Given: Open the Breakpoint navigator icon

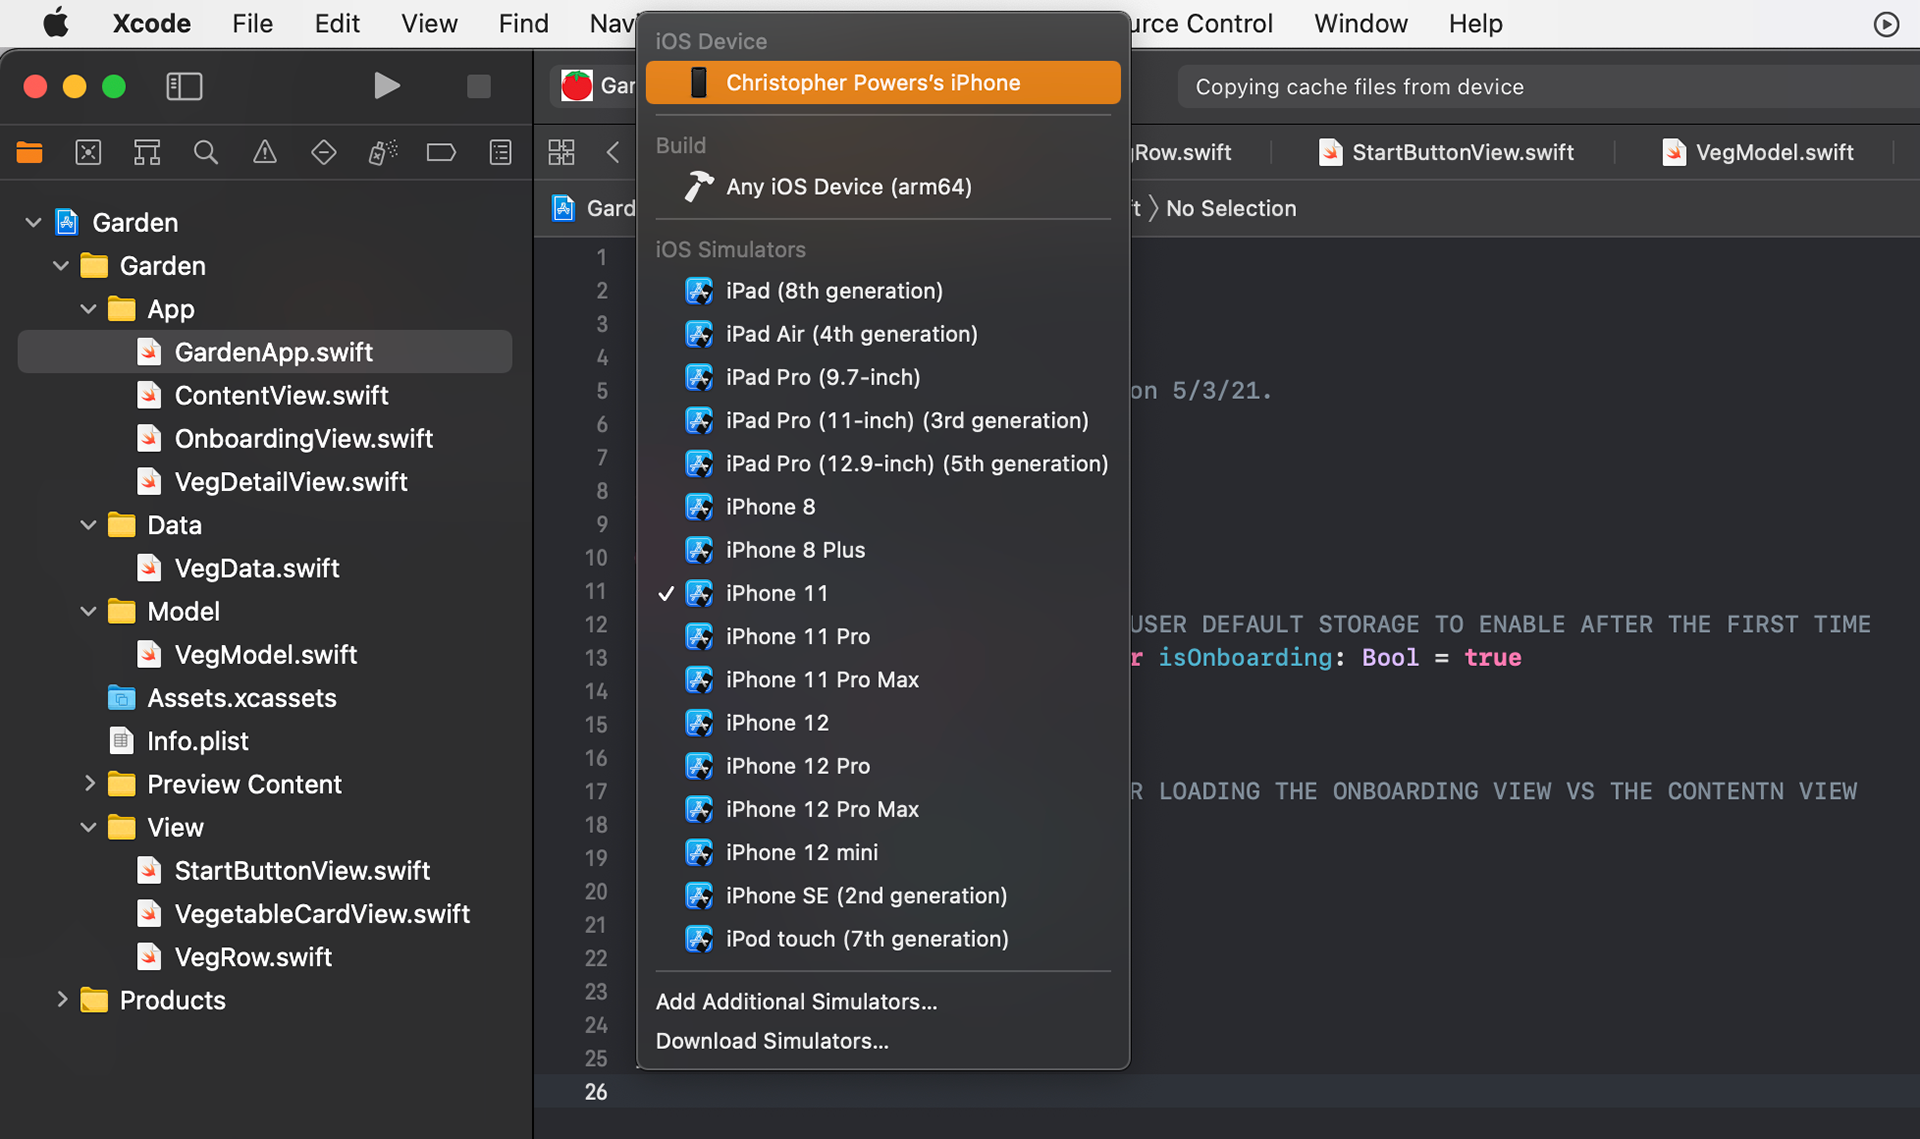Looking at the screenshot, I should tap(441, 152).
